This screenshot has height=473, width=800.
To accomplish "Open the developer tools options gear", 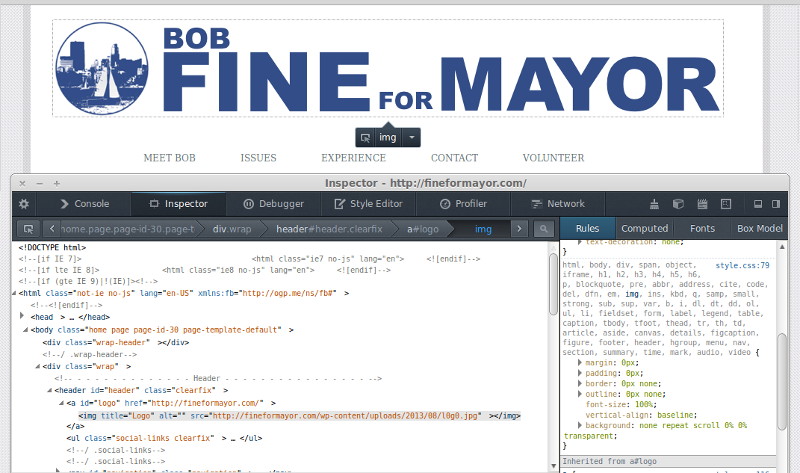I will (x=24, y=204).
